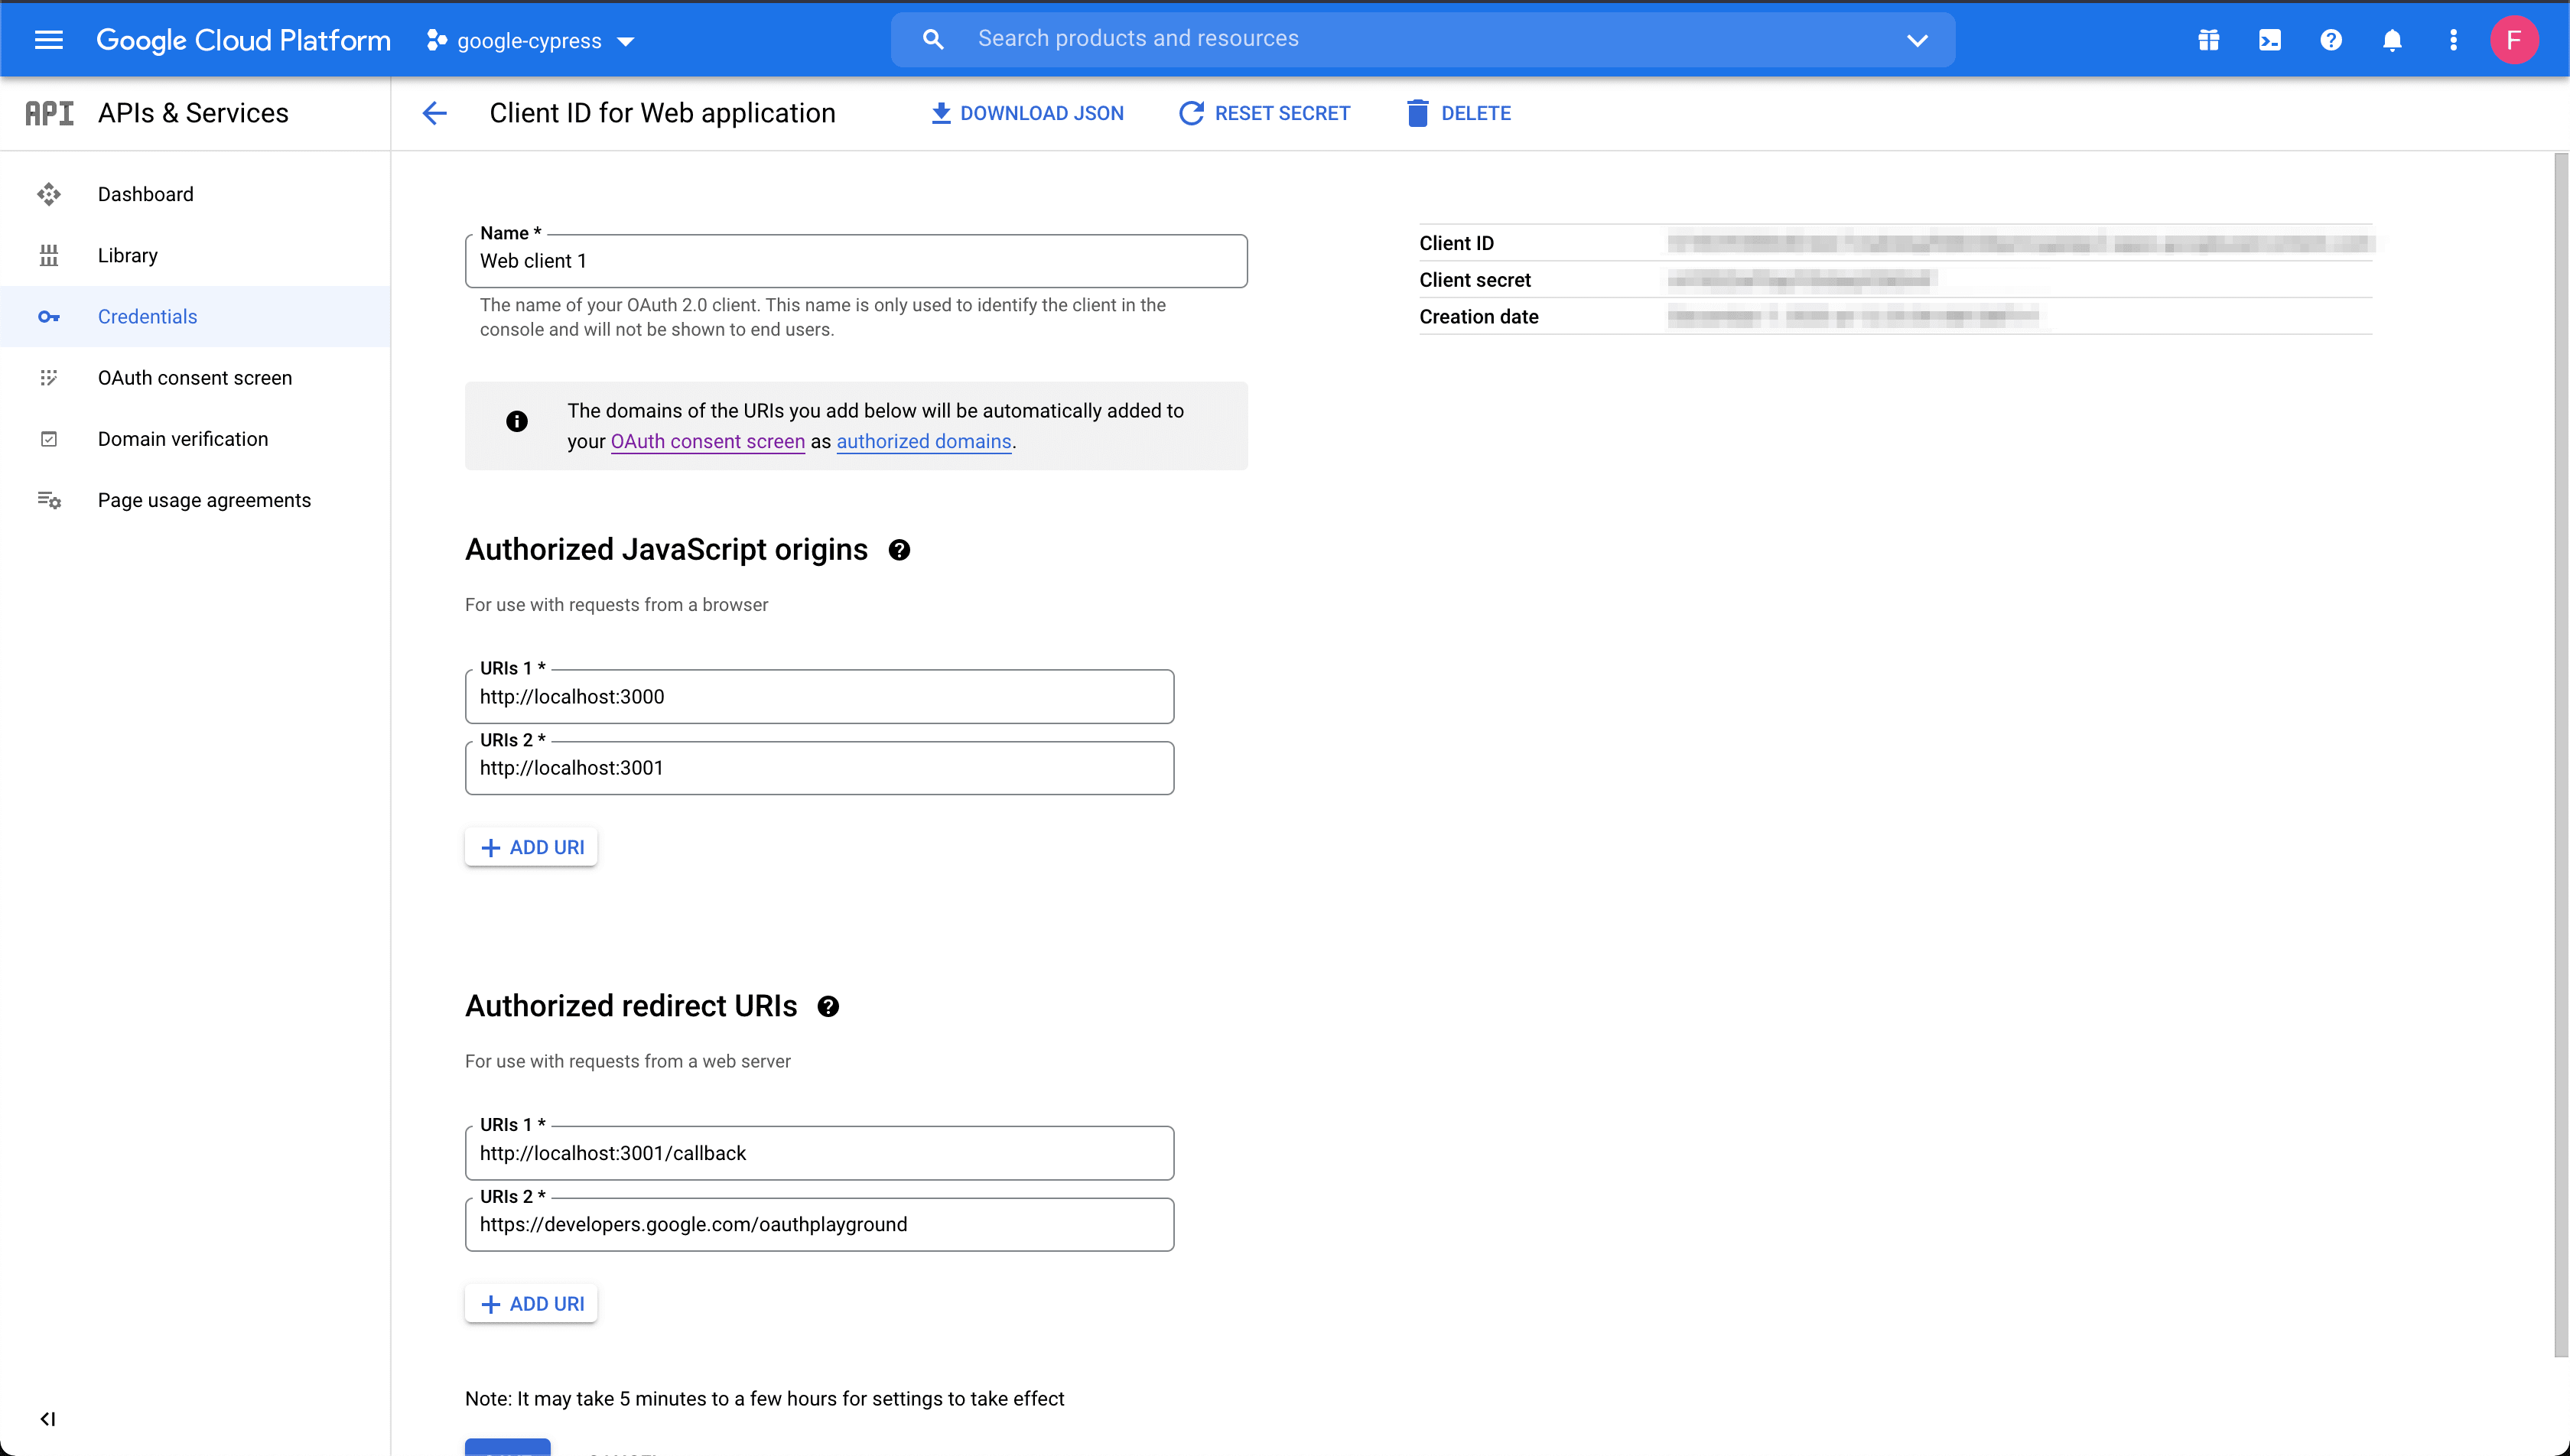Image resolution: width=2570 pixels, height=1456 pixels.
Task: Go to OAuth consent screen in sidebar
Action: [195, 378]
